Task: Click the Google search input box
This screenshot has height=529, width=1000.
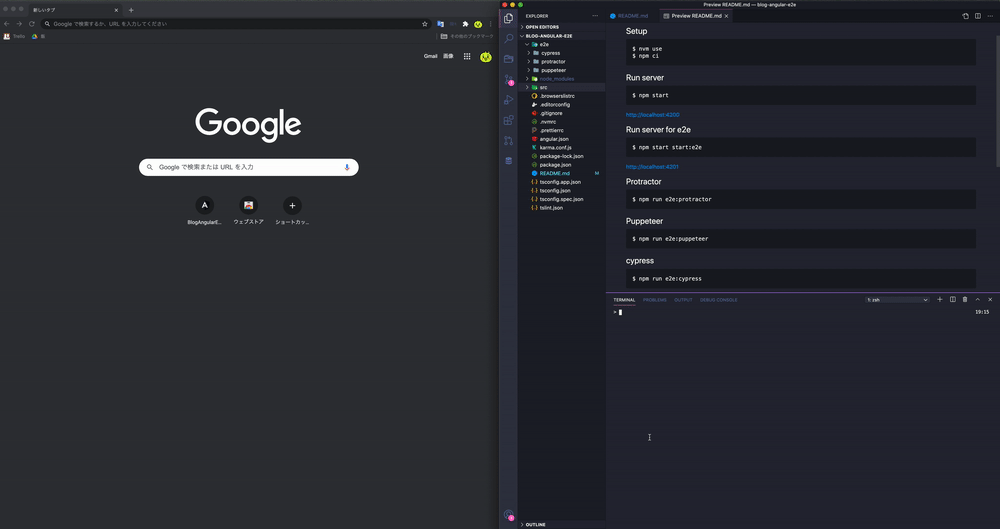Action: click(x=249, y=167)
